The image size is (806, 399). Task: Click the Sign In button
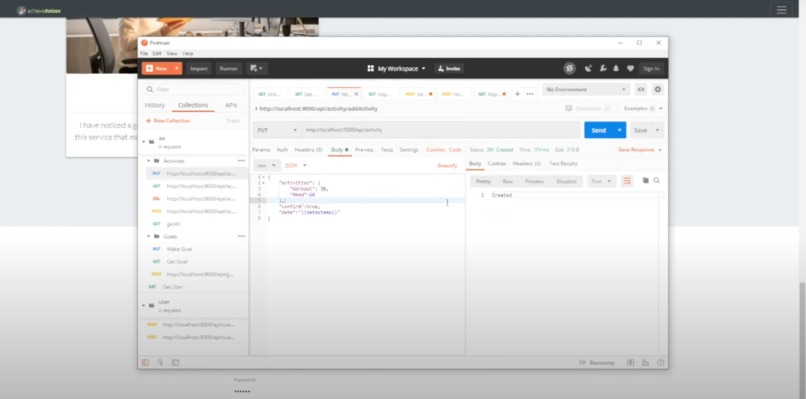tap(651, 68)
